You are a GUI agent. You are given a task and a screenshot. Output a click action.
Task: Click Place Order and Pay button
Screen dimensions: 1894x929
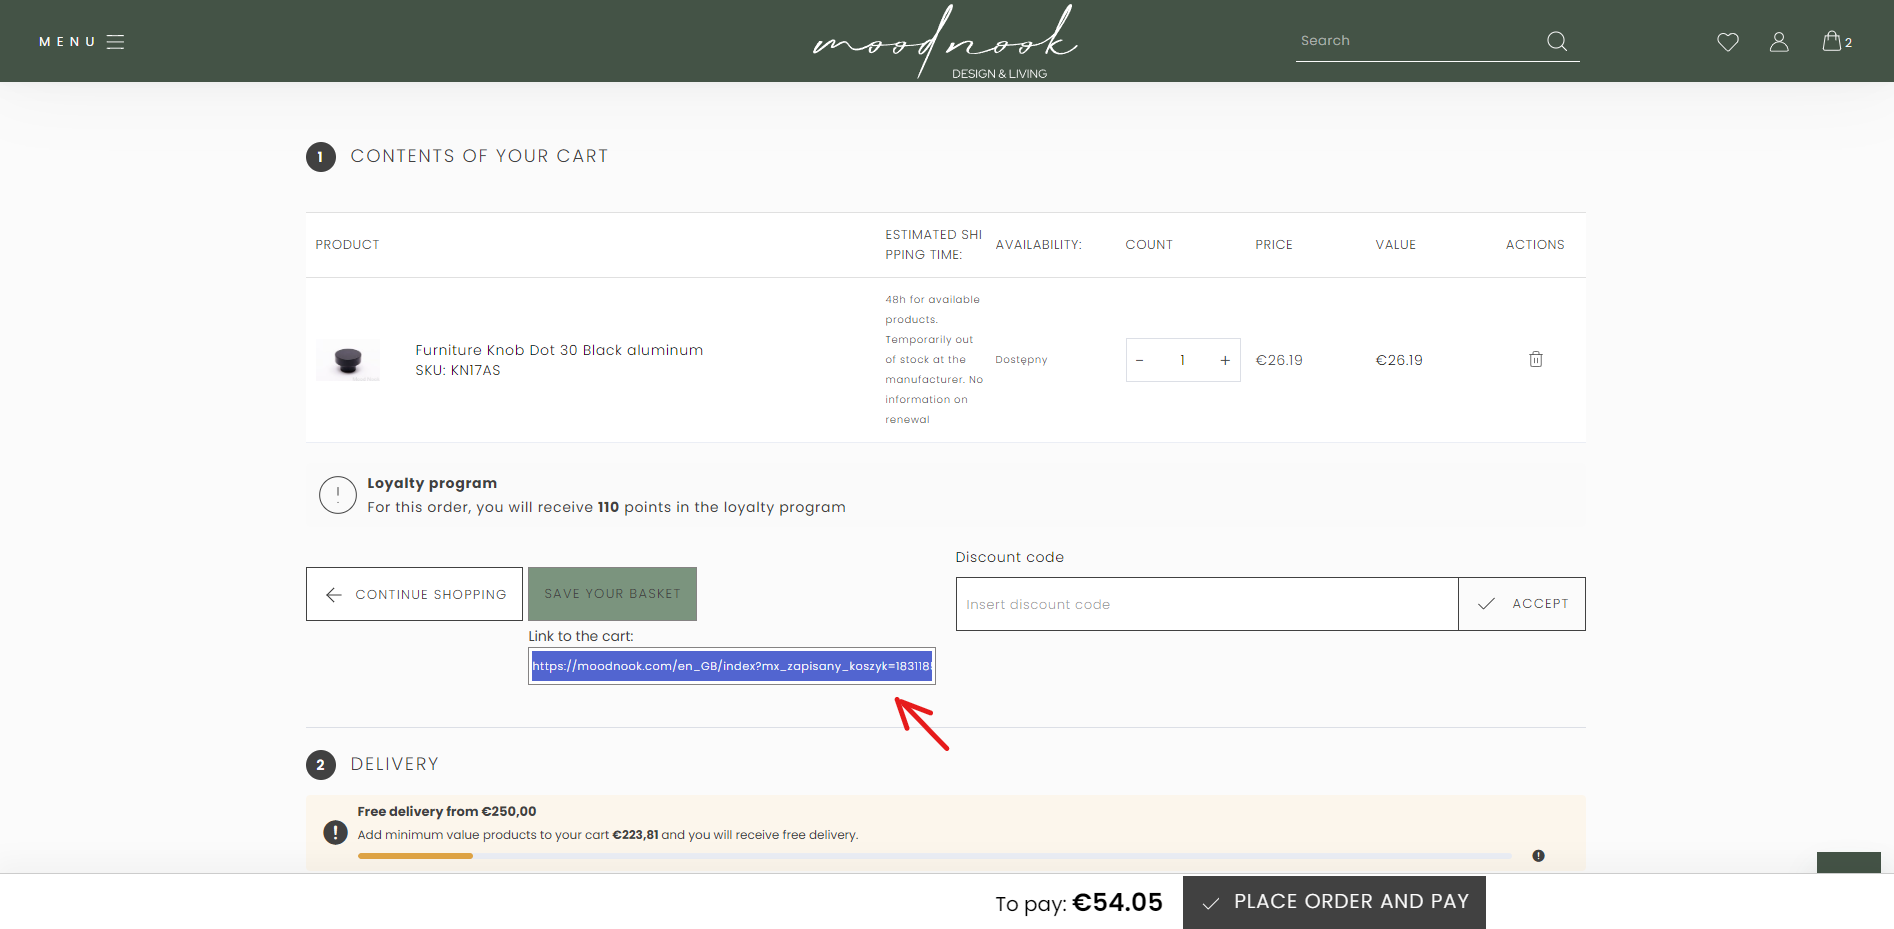1333,902
